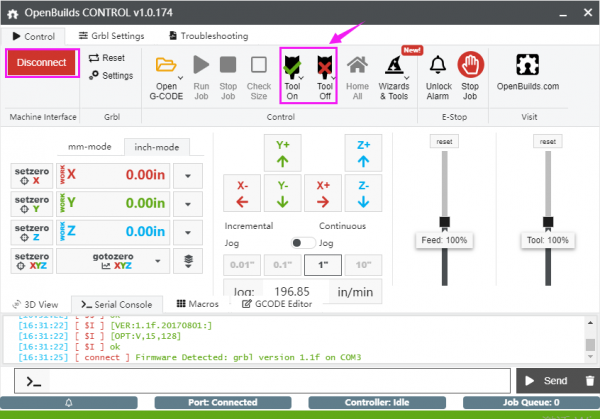Click the status bar bell notification
This screenshot has height=419, width=600.
pos(69,403)
